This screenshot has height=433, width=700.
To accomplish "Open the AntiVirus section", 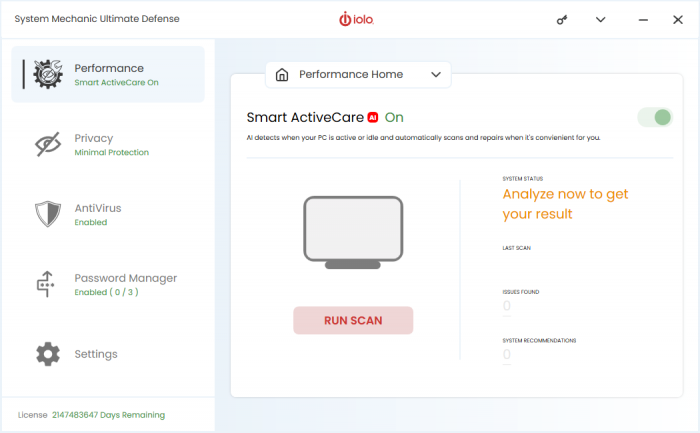I will pos(108,214).
